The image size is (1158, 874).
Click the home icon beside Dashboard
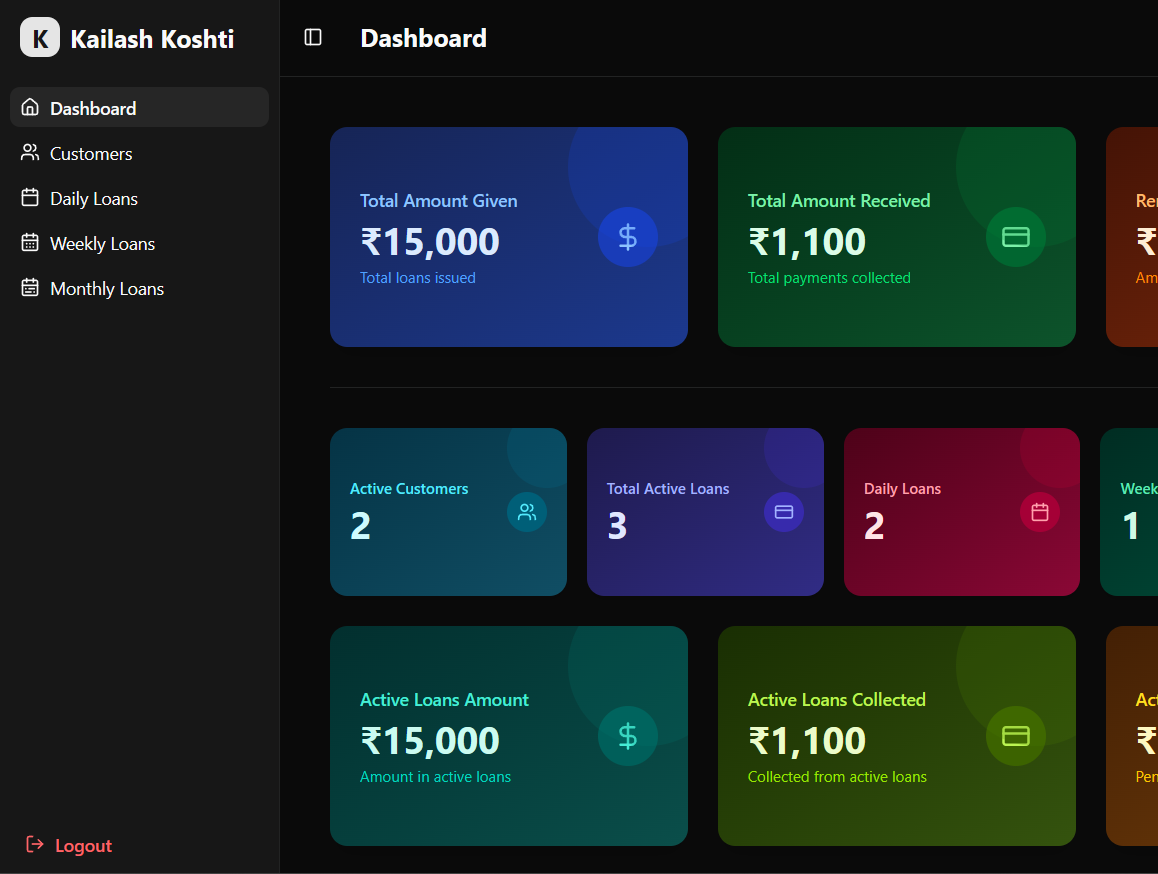30,107
